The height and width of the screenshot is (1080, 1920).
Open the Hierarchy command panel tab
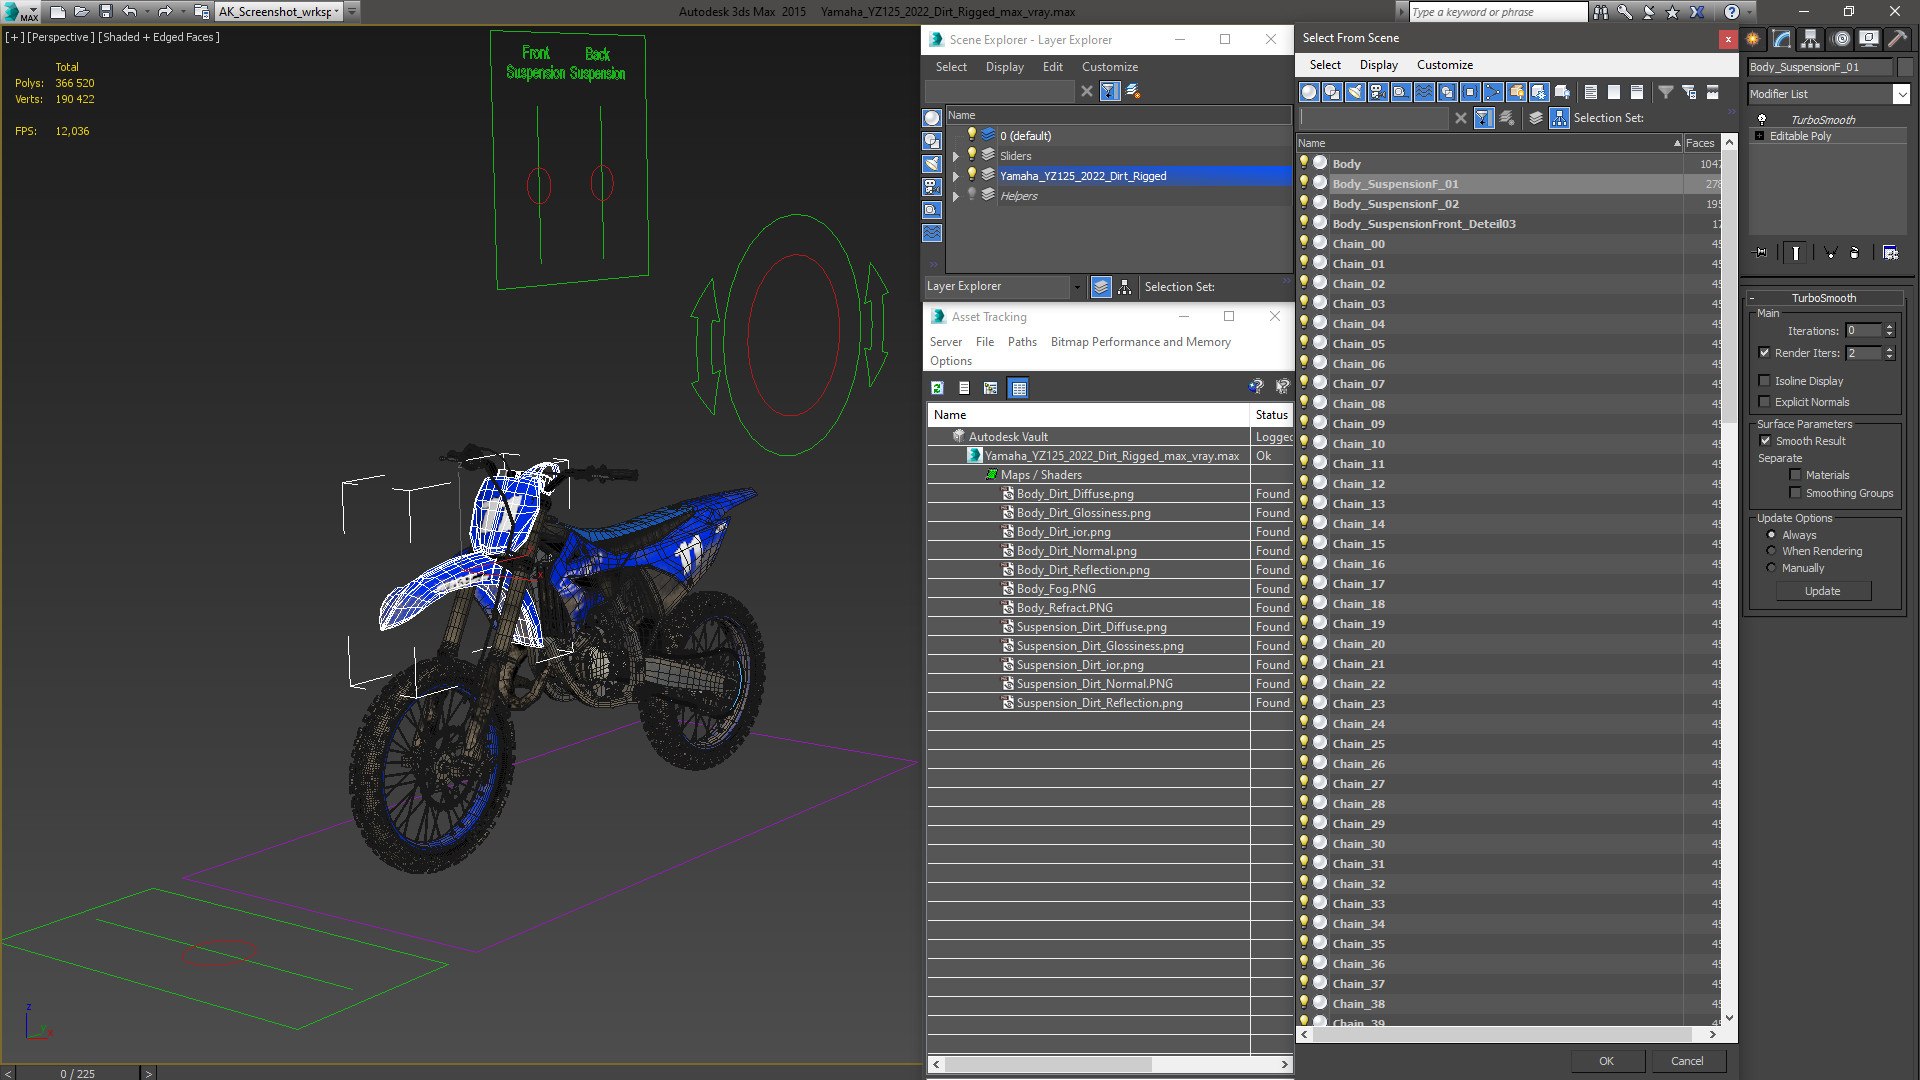1811,39
